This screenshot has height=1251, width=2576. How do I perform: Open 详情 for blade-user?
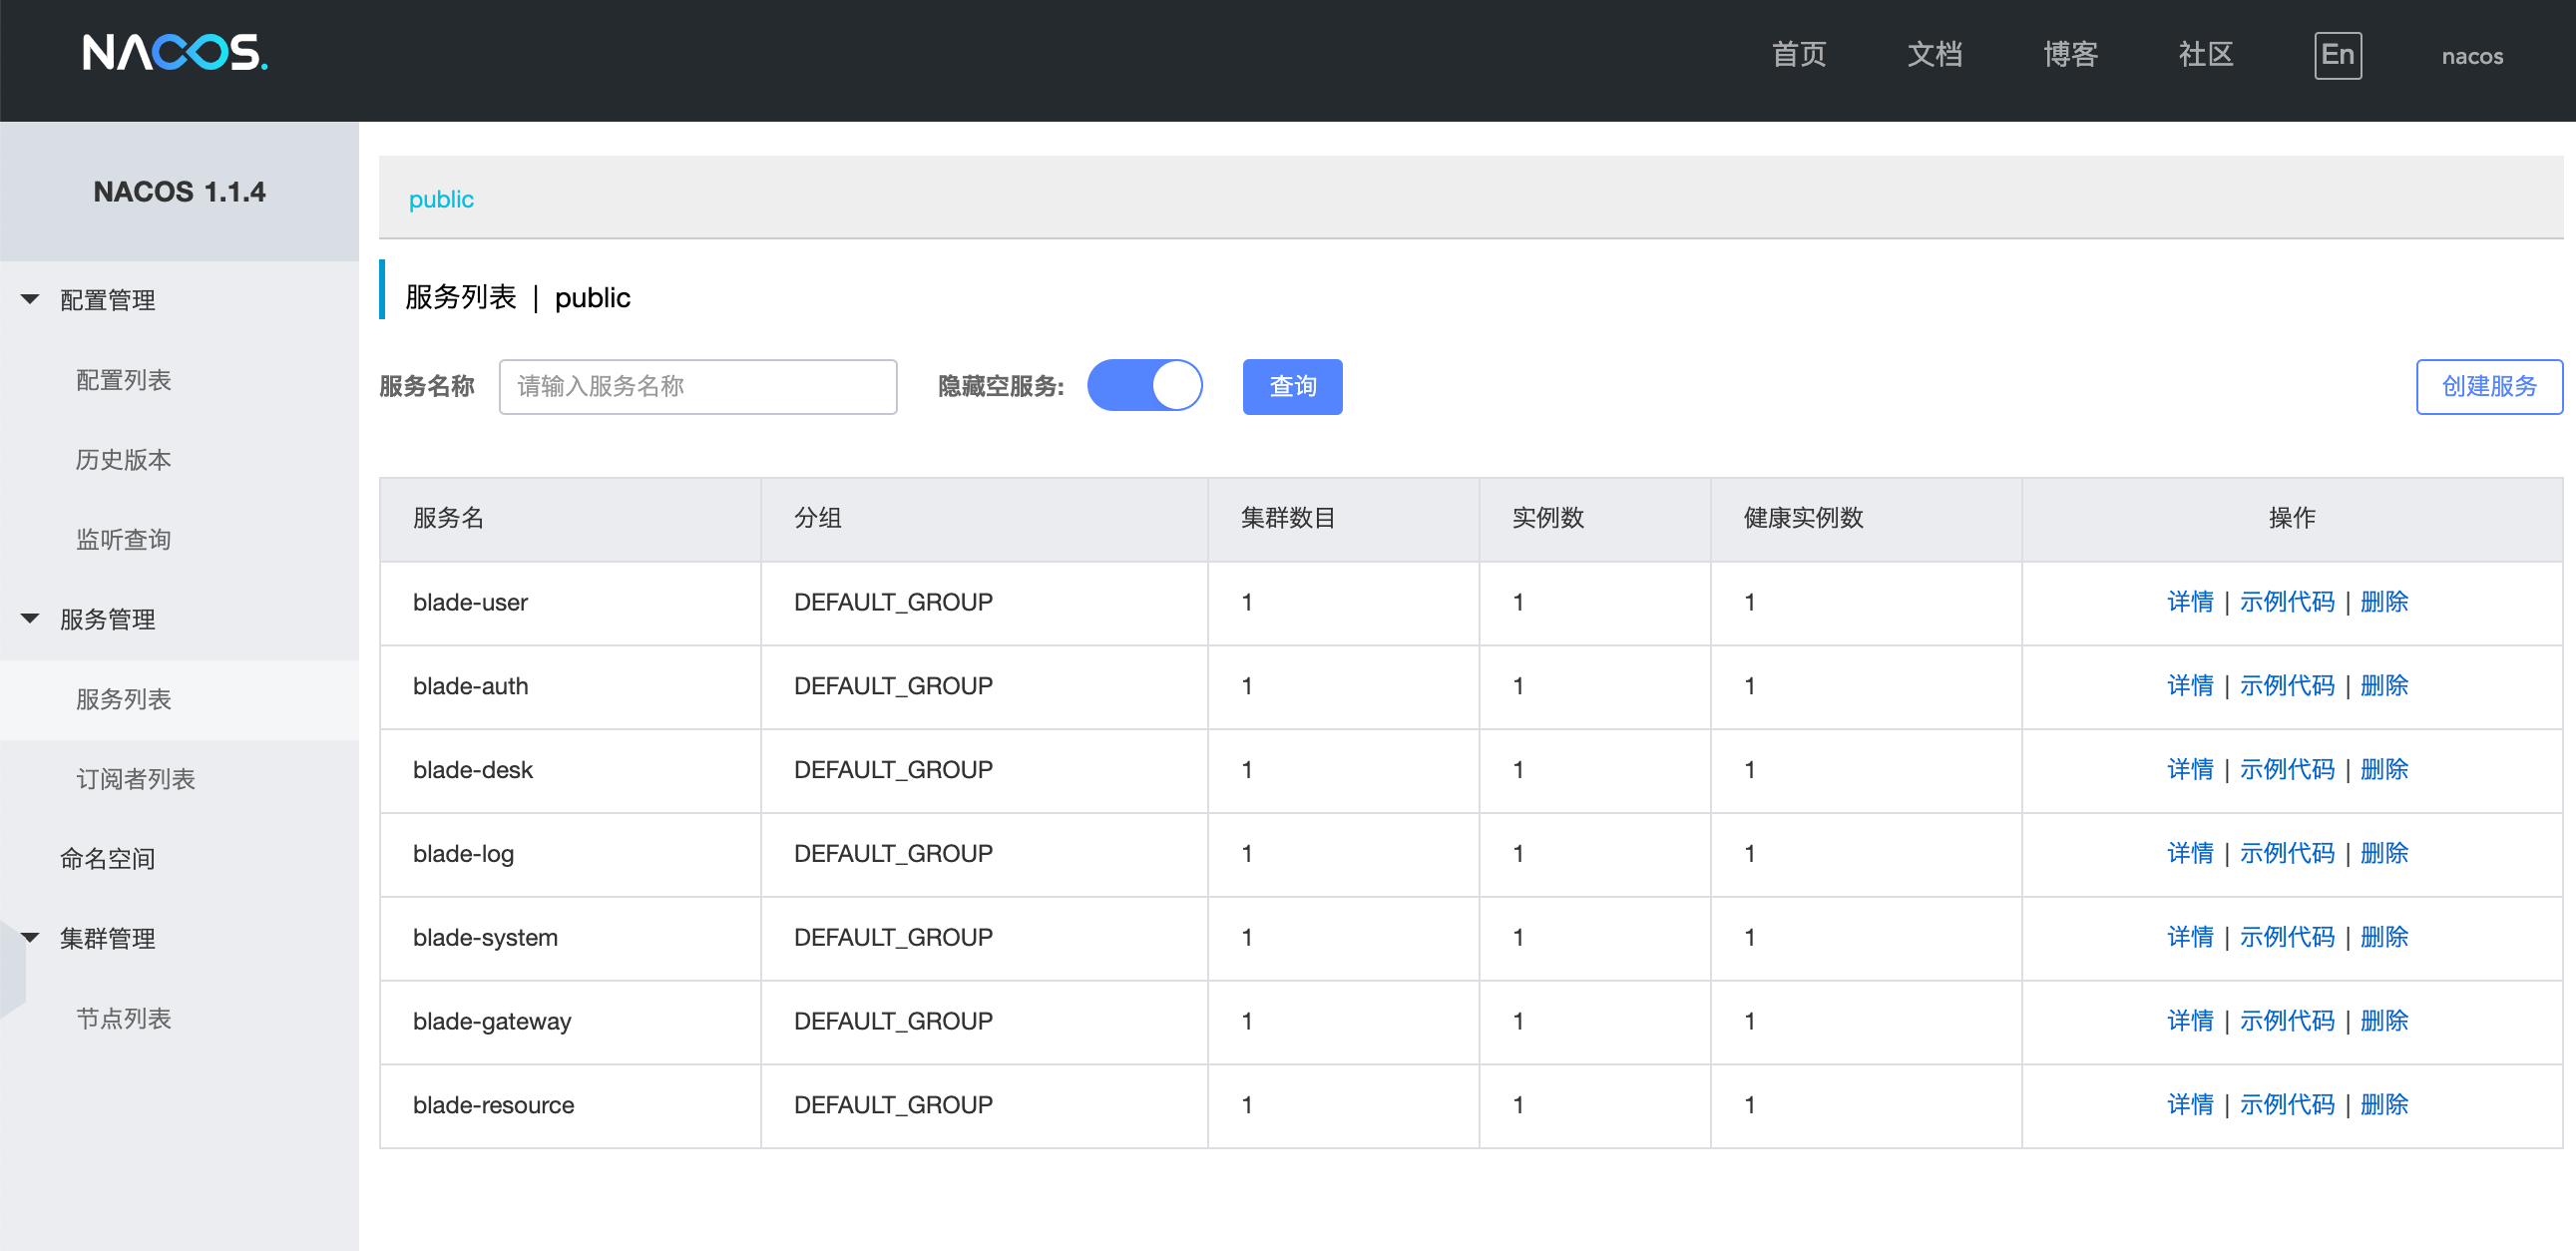(2190, 601)
